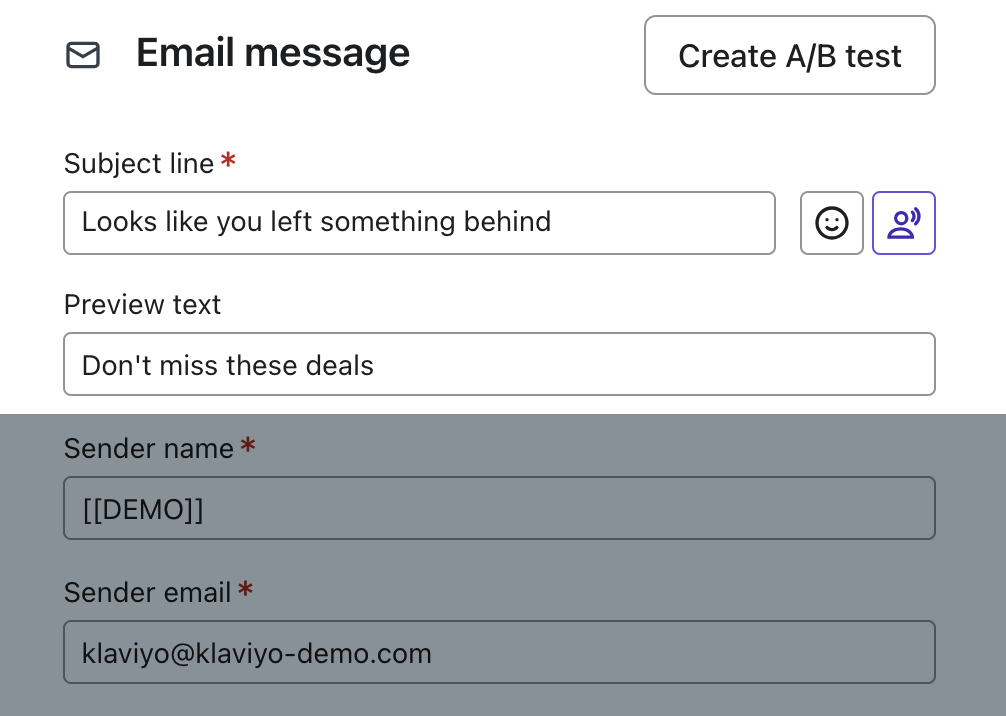The image size is (1006, 716).
Task: Focus the Preview text input field
Action: [x=499, y=365]
